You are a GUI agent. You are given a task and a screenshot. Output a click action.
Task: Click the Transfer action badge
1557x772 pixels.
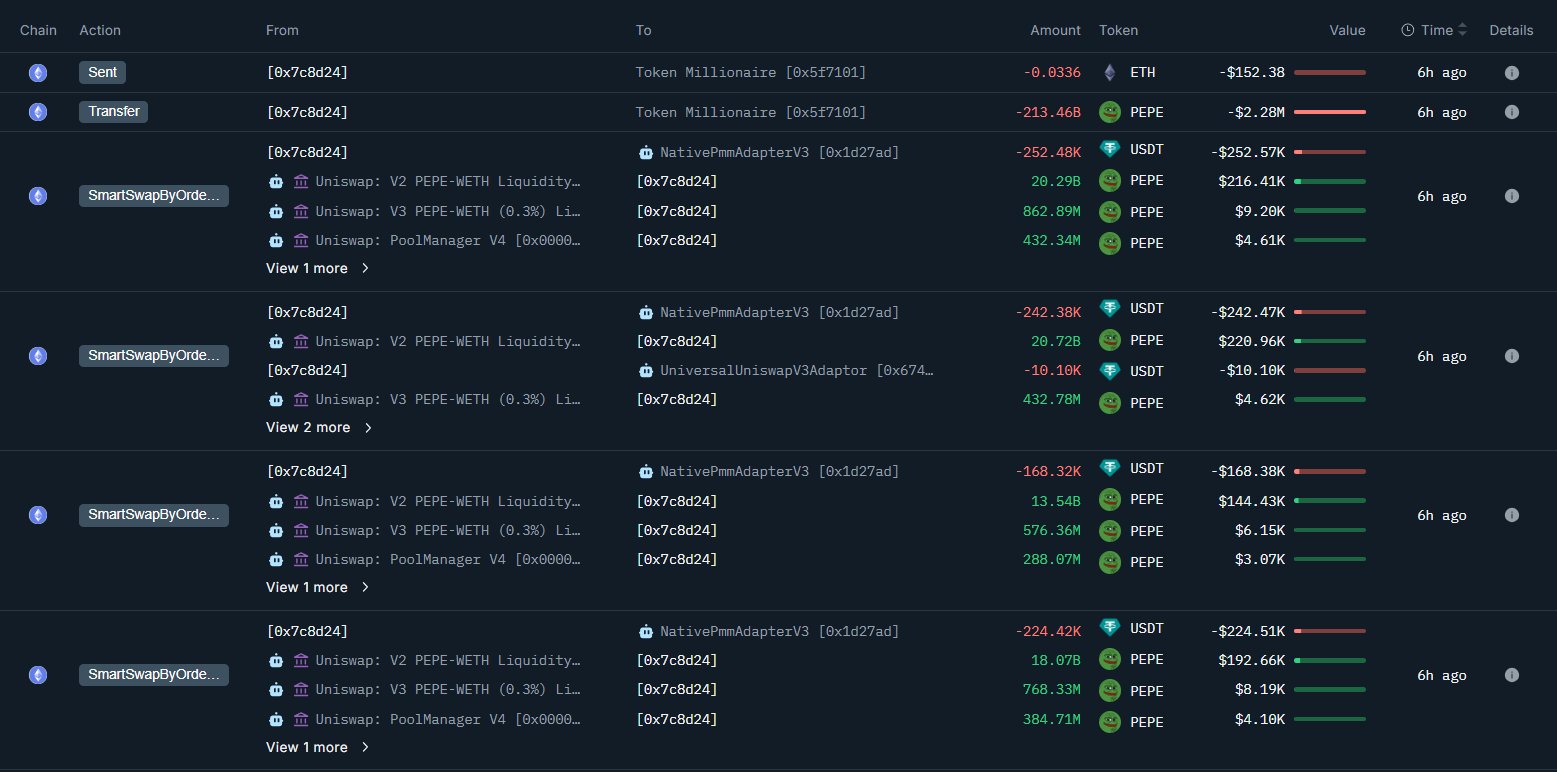pyautogui.click(x=113, y=112)
